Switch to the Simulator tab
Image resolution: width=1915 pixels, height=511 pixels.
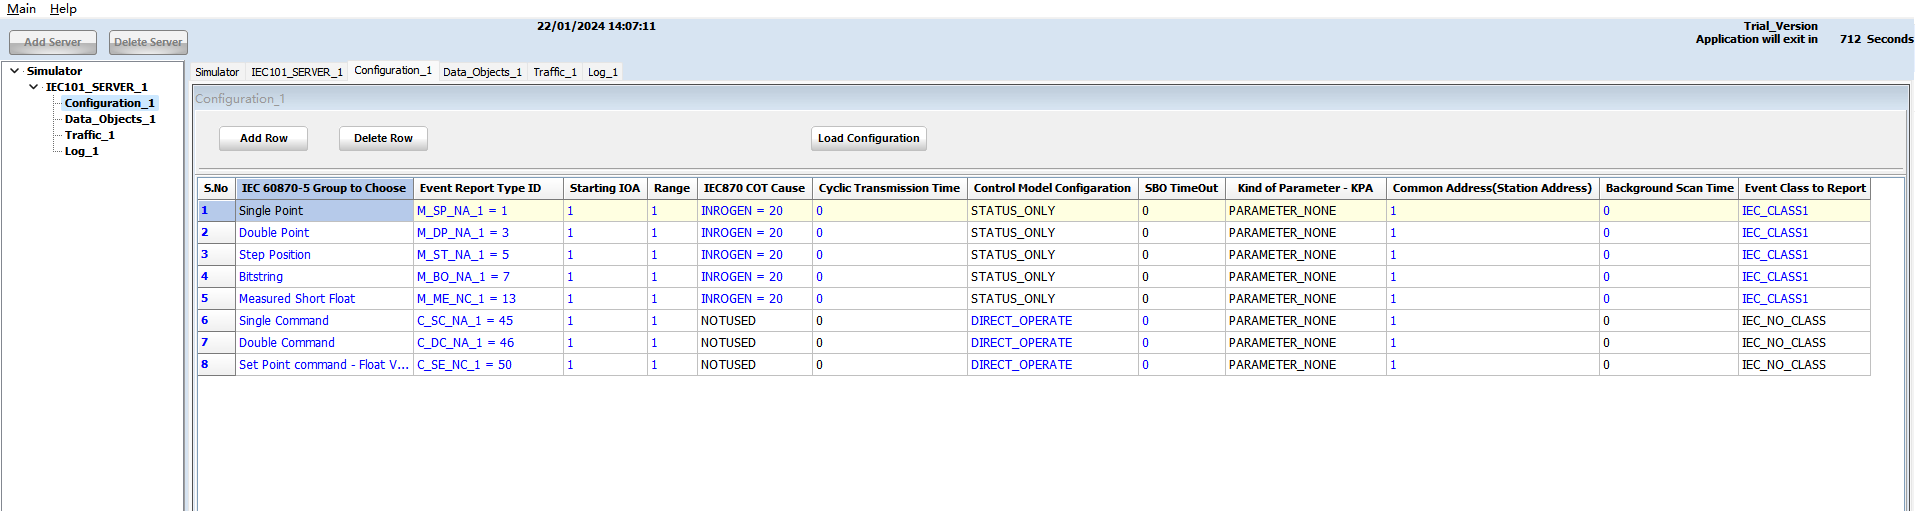tap(217, 72)
